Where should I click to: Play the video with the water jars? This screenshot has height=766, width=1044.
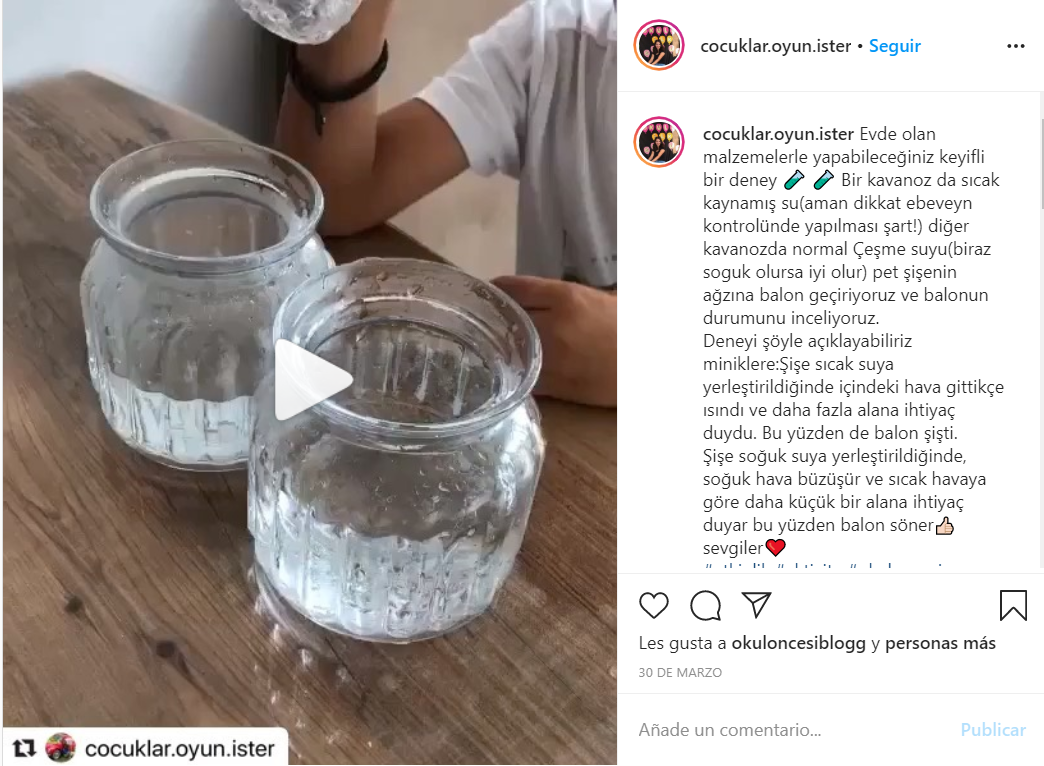coord(313,380)
